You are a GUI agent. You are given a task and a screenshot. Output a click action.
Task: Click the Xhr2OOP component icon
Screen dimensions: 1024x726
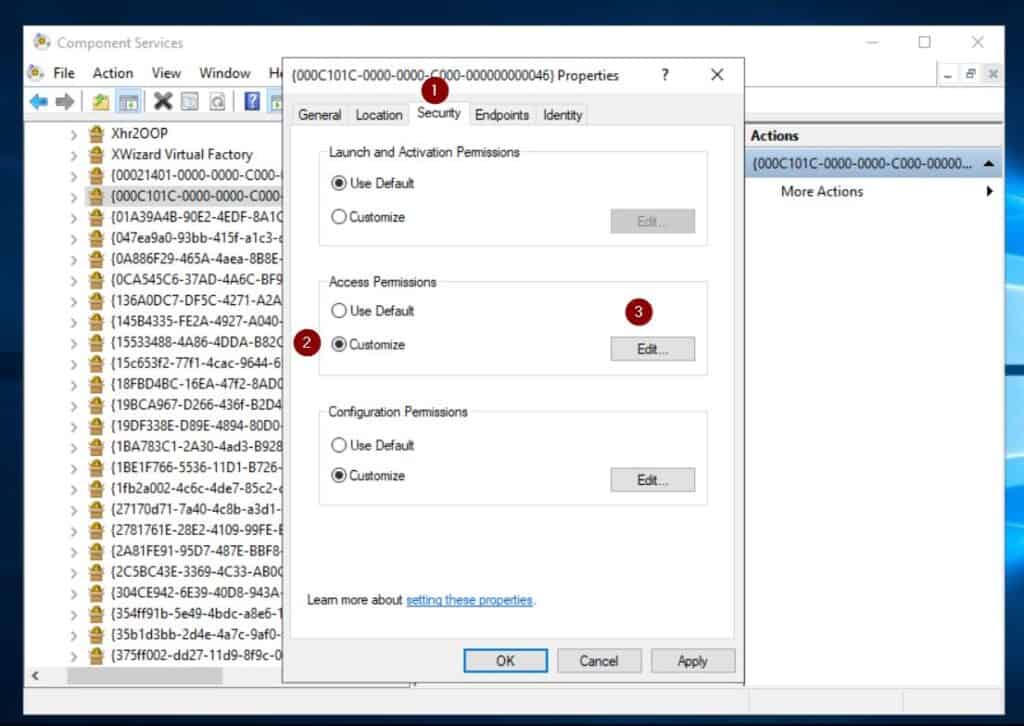(x=97, y=134)
